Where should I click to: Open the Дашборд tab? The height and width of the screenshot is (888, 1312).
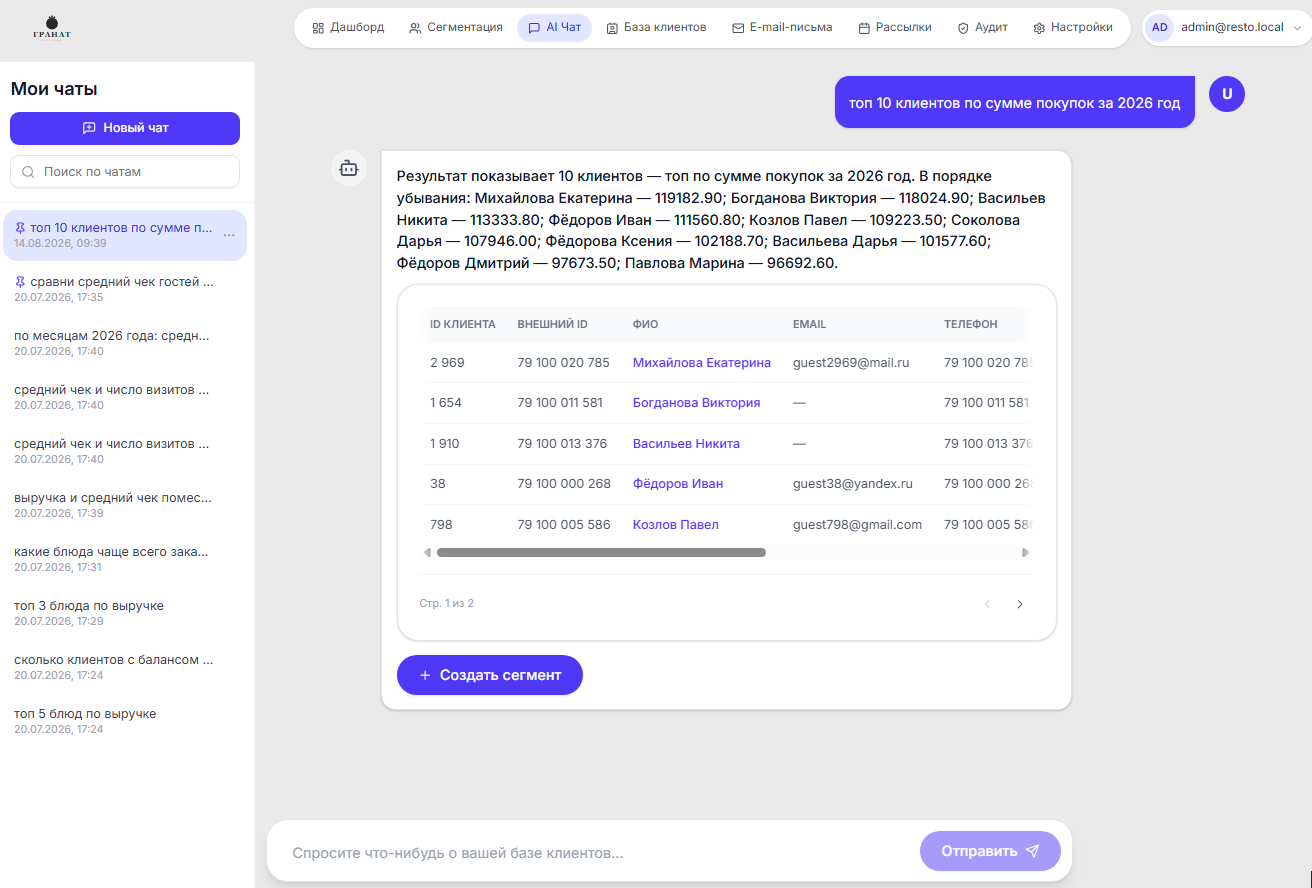pyautogui.click(x=348, y=28)
